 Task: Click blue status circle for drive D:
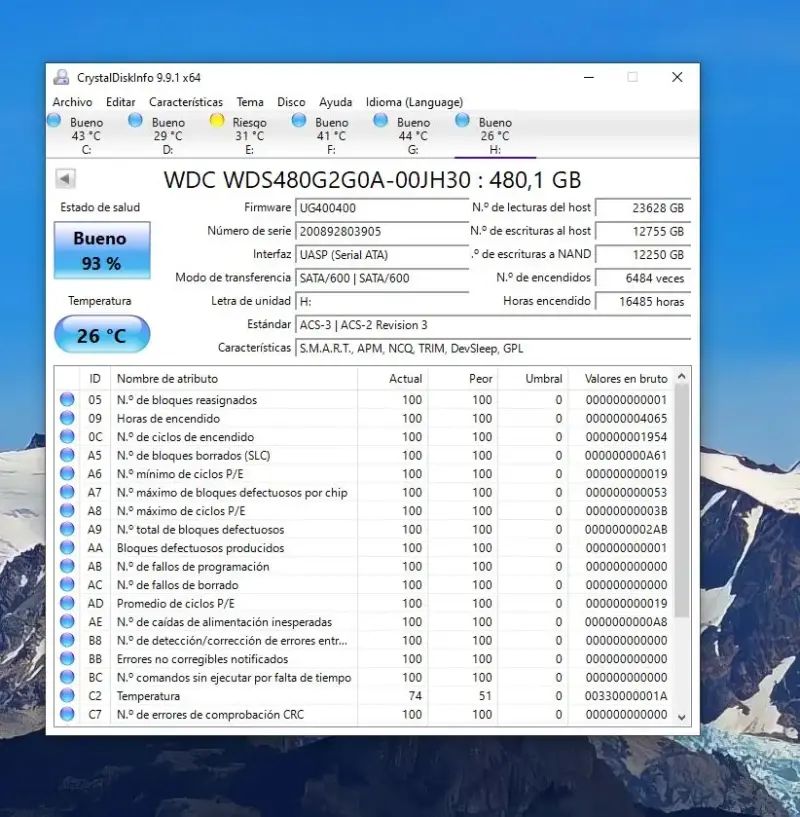click(135, 120)
